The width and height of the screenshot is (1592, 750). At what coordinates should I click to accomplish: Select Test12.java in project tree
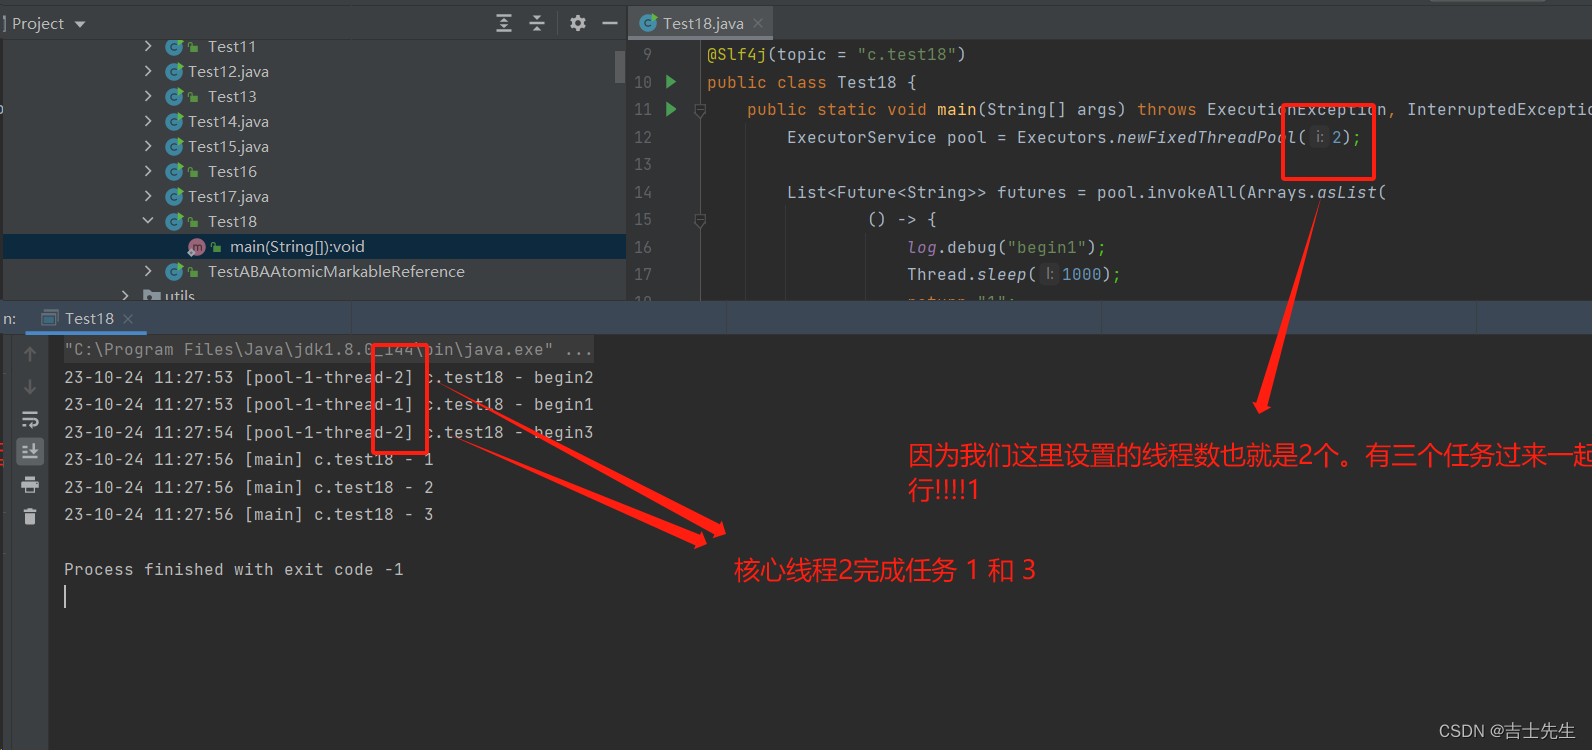pyautogui.click(x=228, y=72)
